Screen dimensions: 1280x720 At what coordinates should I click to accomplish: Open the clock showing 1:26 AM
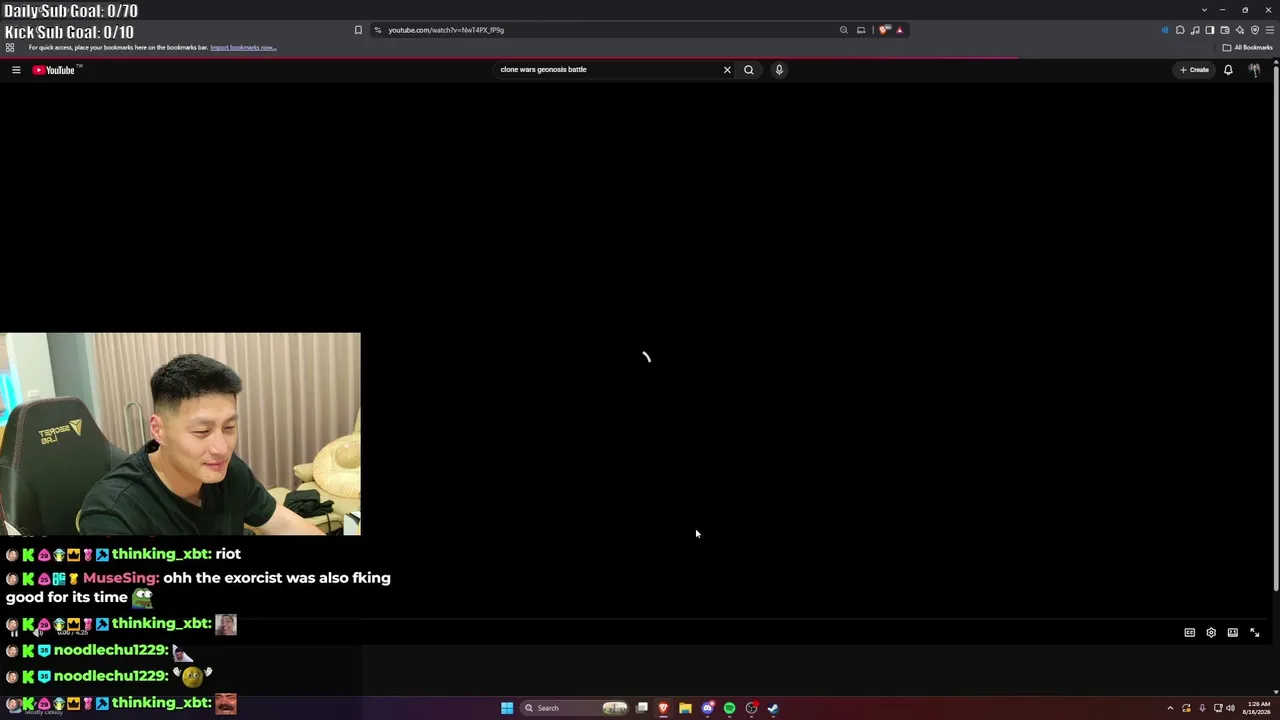(1258, 708)
